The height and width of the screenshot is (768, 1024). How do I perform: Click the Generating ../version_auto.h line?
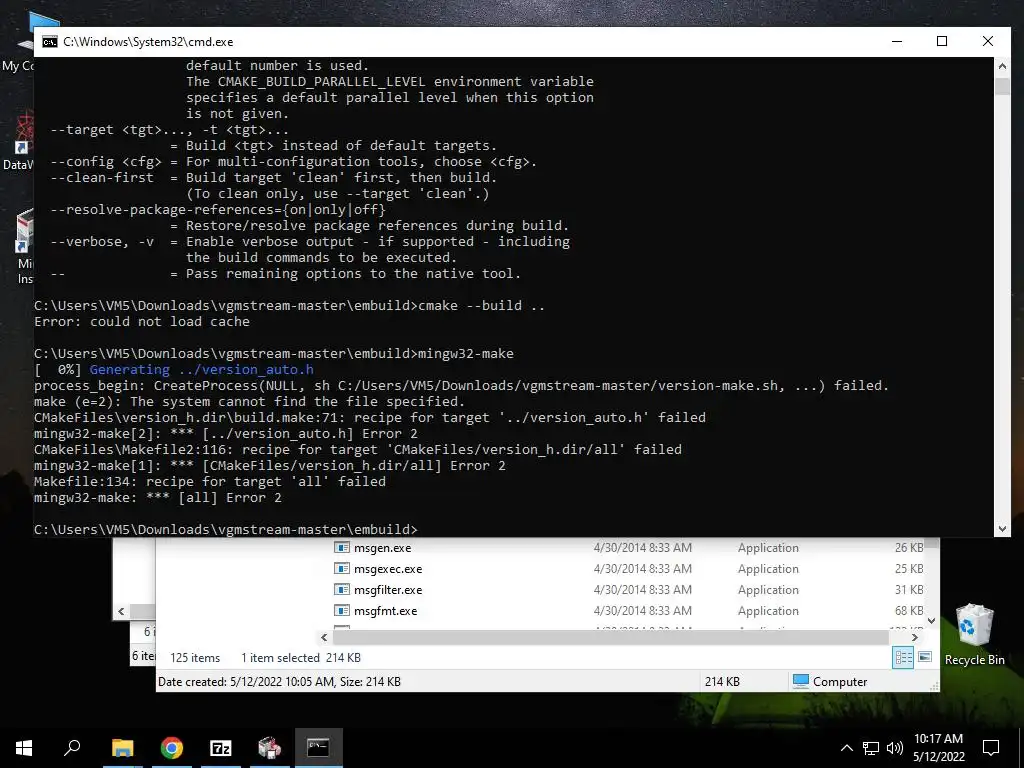tap(202, 370)
